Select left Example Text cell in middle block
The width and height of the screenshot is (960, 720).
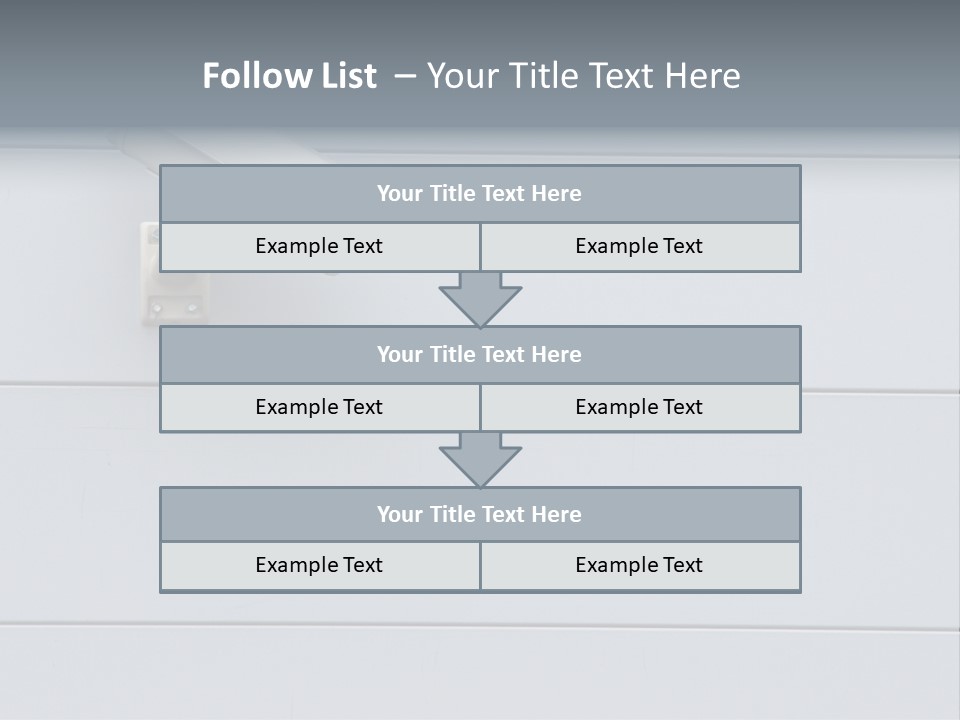tap(319, 408)
